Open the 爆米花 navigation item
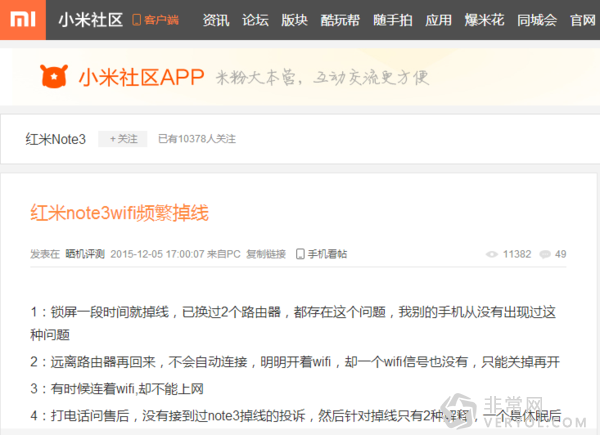 pos(483,20)
